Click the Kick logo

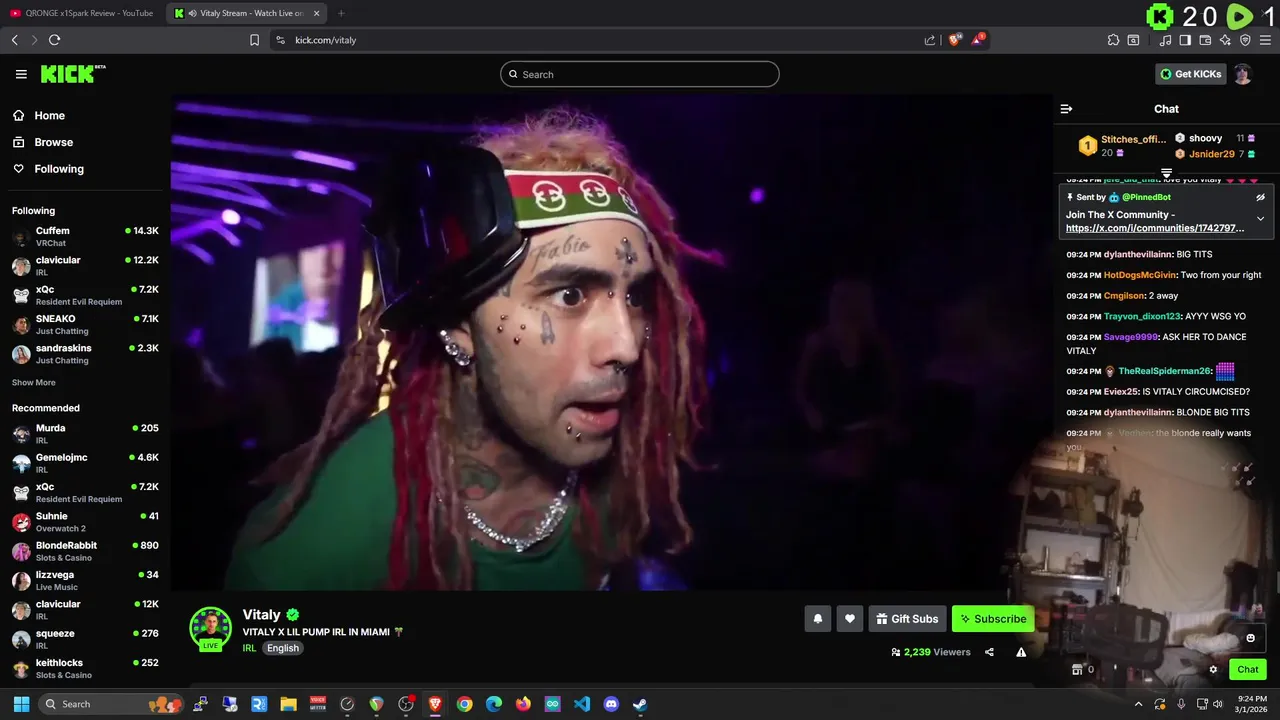pos(73,74)
